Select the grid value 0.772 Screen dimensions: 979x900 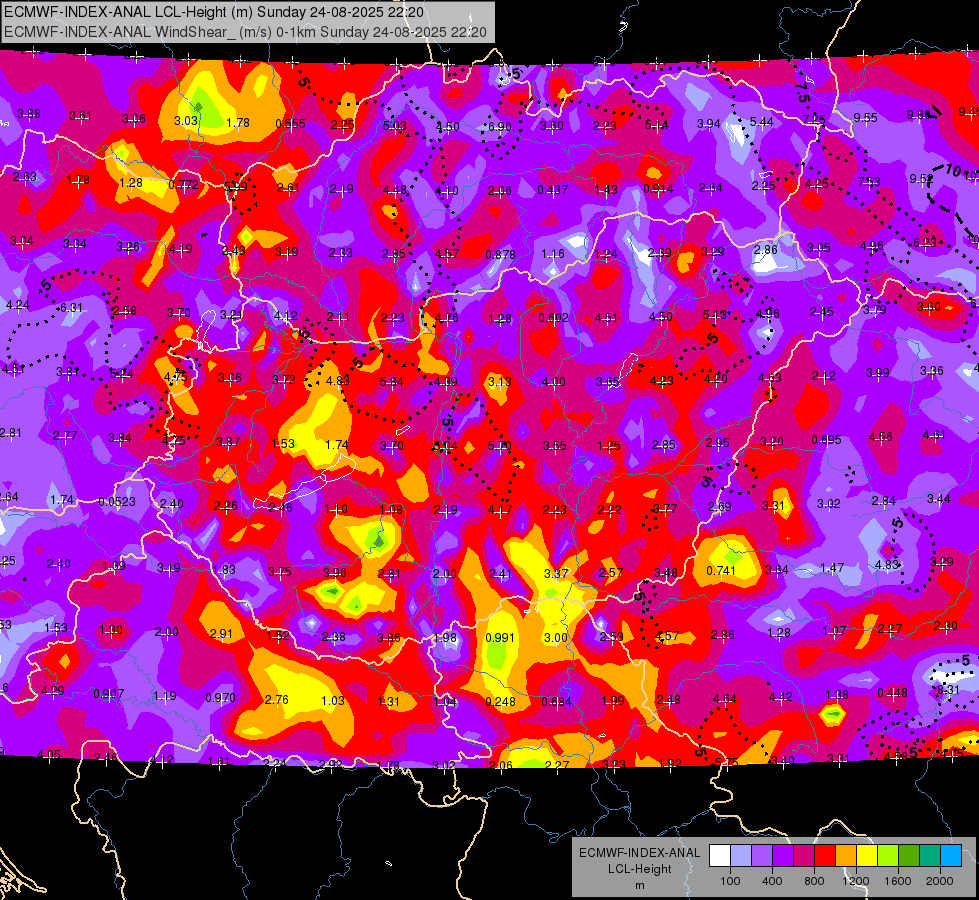pyautogui.click(x=184, y=185)
